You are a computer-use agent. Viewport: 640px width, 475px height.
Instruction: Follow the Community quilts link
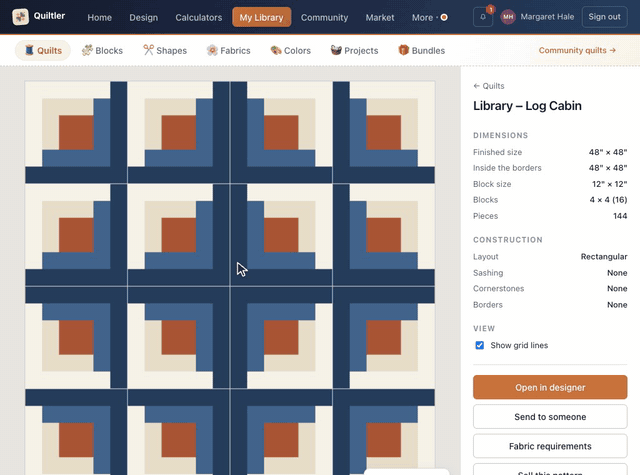577,50
